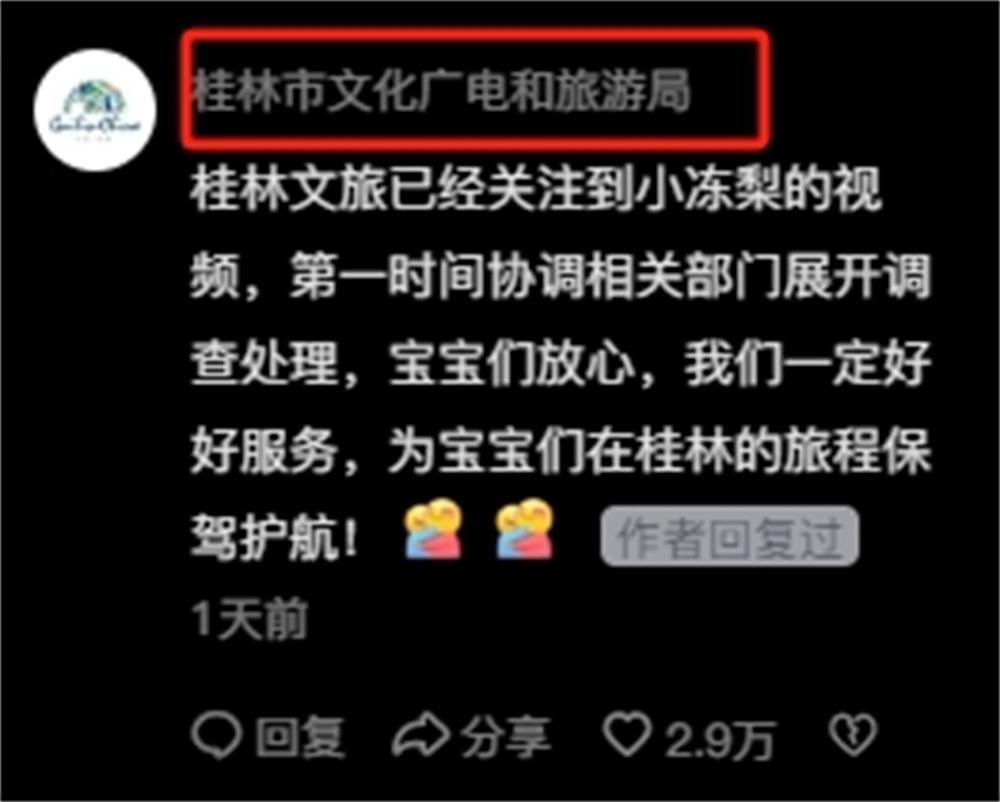
Task: Tap the comment line starting 桂林文旅已经关注到
Action: (x=536, y=189)
